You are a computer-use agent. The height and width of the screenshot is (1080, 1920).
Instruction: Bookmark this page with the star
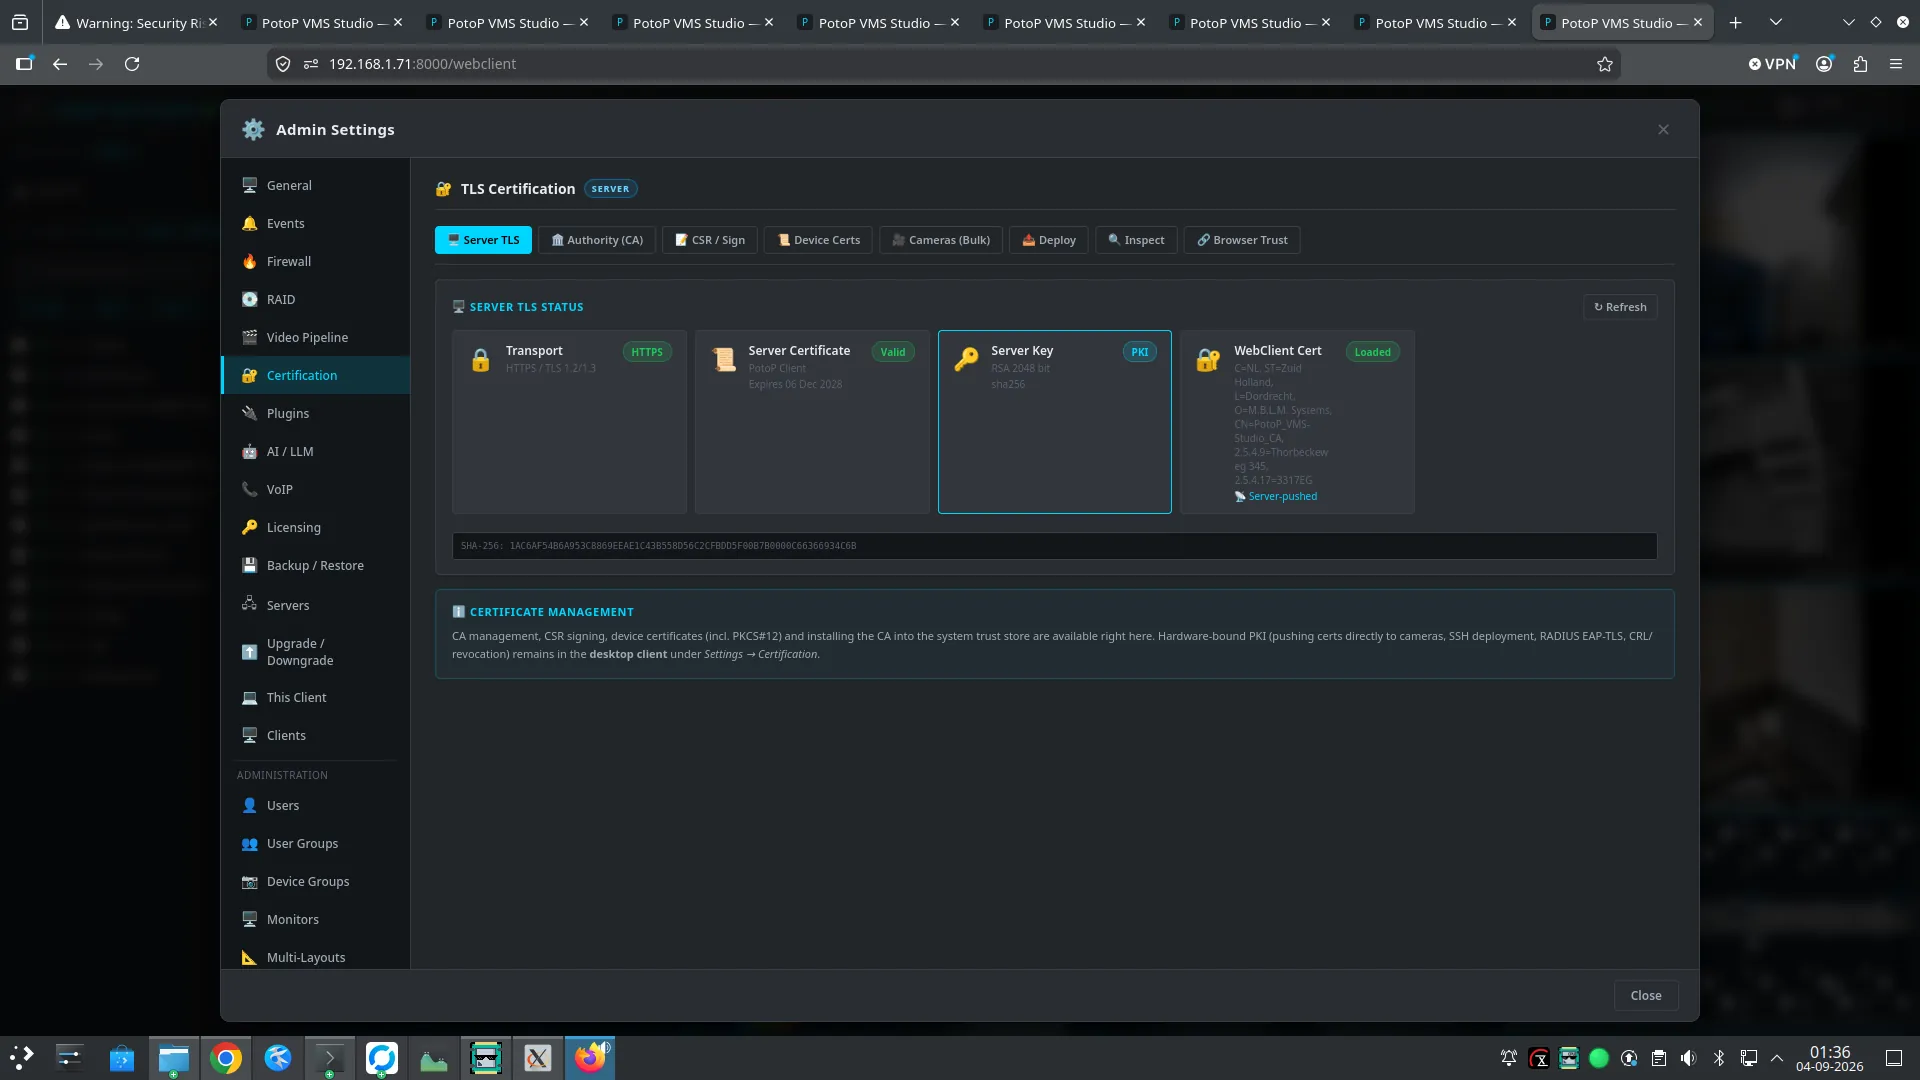point(1605,64)
